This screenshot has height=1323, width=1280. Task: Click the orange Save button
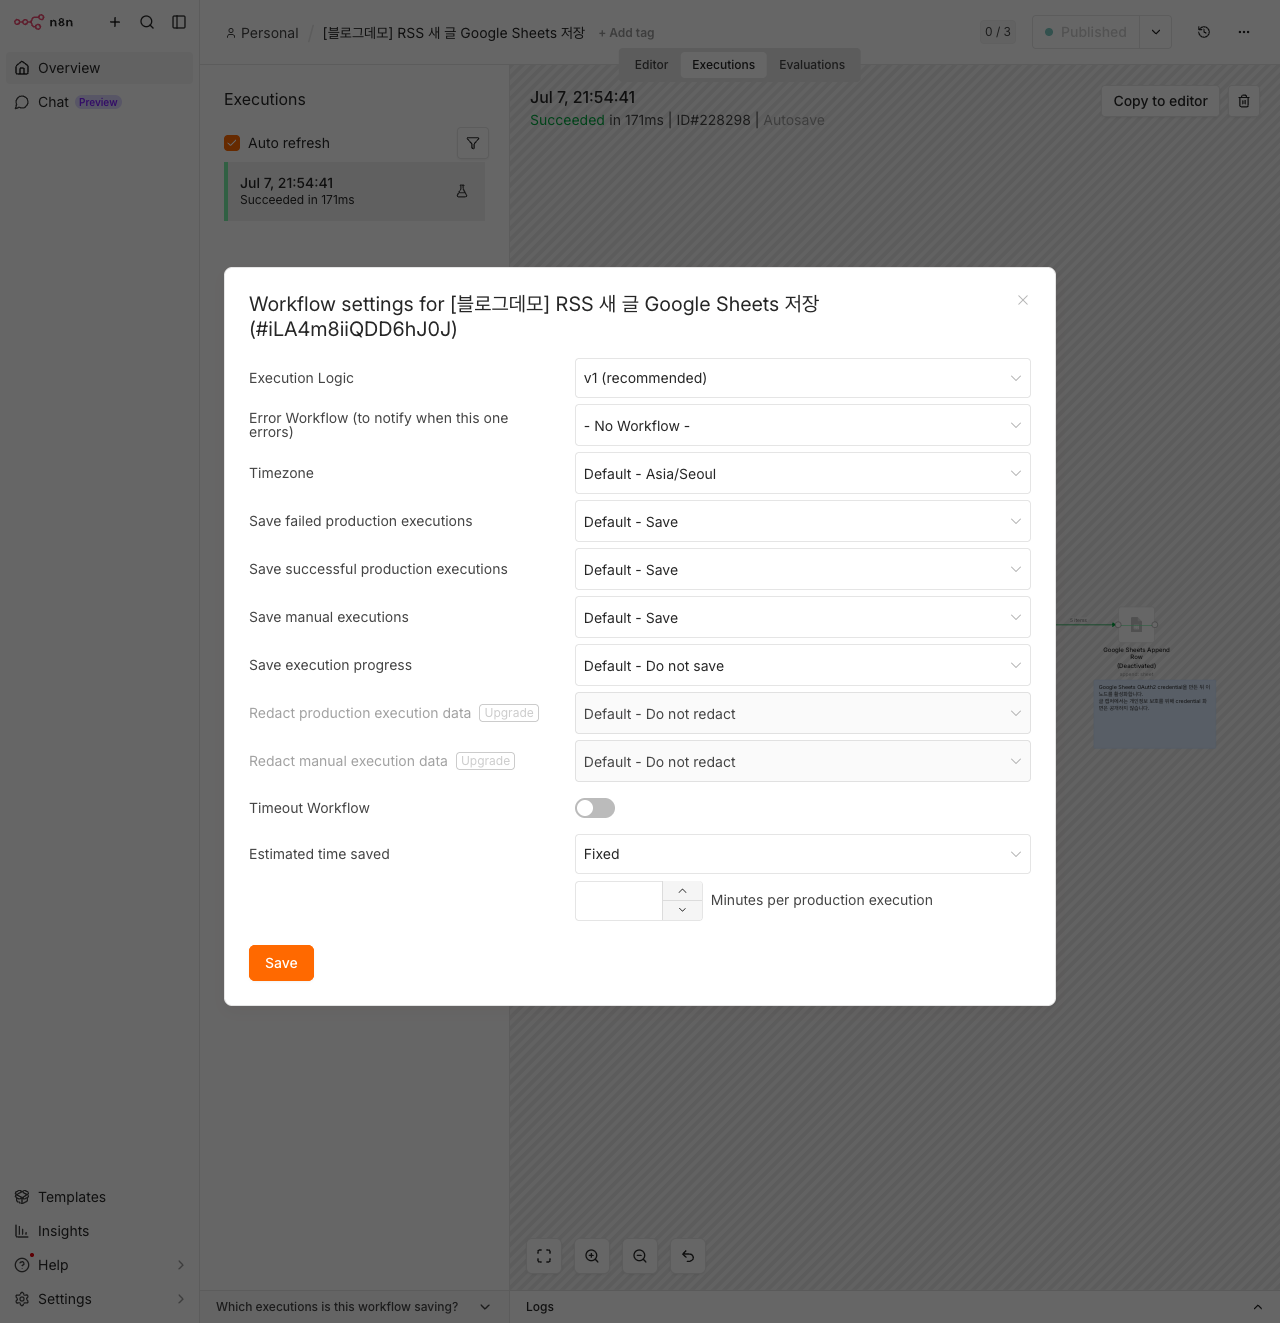click(x=281, y=963)
